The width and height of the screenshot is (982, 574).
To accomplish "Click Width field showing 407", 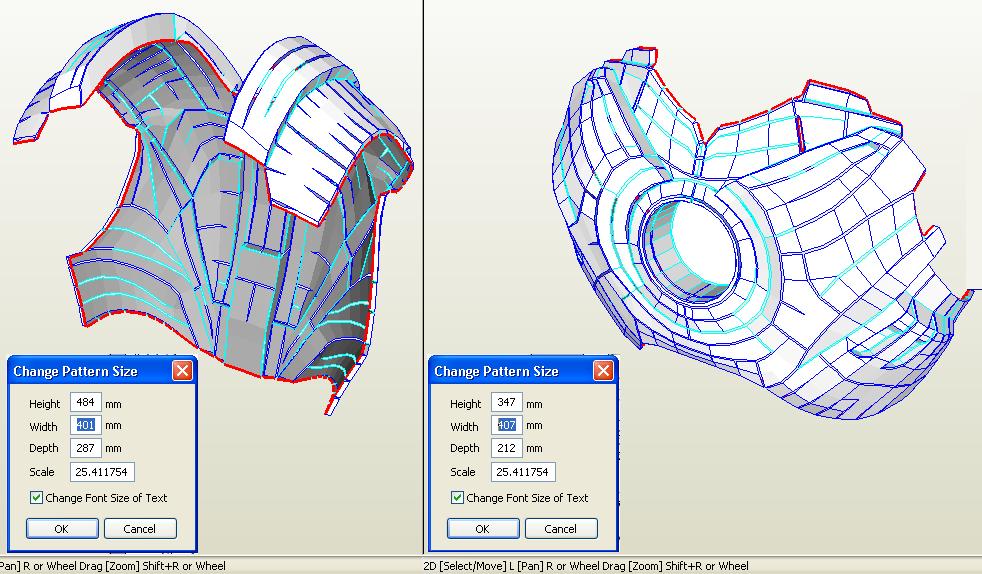I will coord(507,425).
